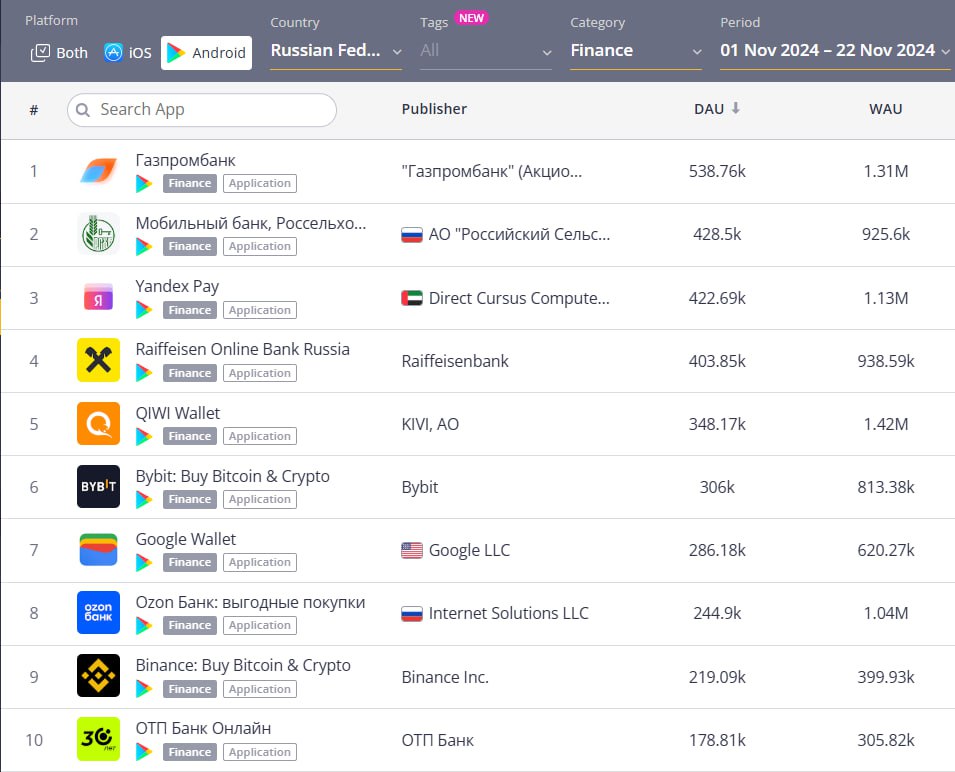
Task: Click Russian flag next to АО Российский Сельс
Action: tap(412, 234)
